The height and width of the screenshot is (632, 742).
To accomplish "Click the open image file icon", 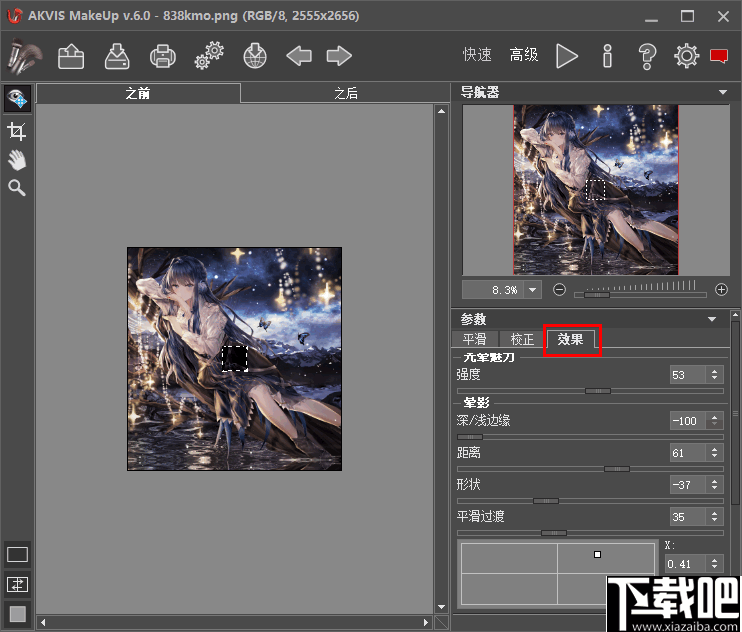I will tap(71, 56).
